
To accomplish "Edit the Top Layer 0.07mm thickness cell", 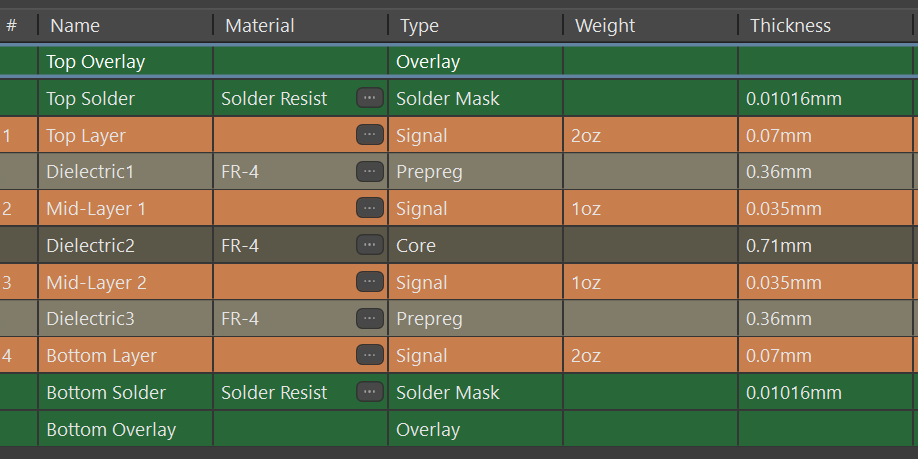I will coord(825,135).
